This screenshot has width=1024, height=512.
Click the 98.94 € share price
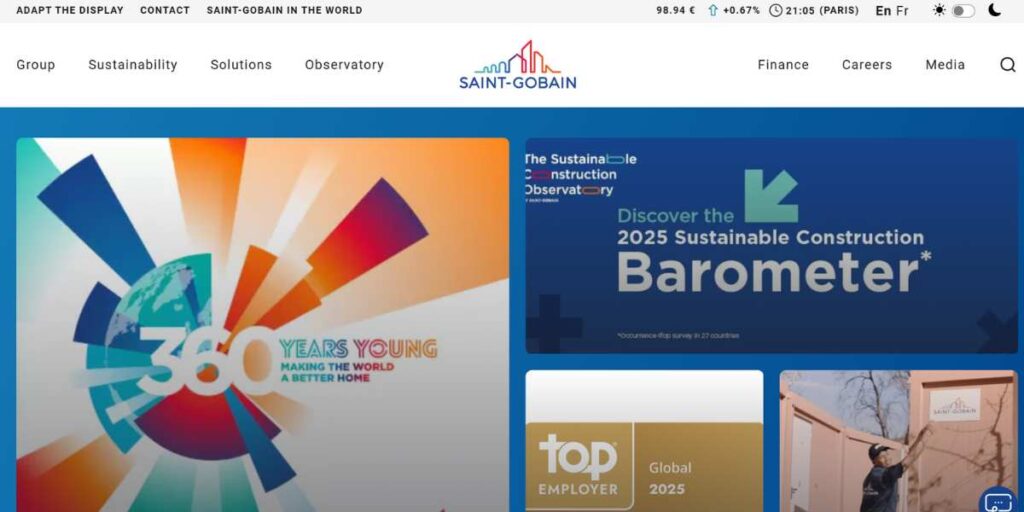pos(675,10)
